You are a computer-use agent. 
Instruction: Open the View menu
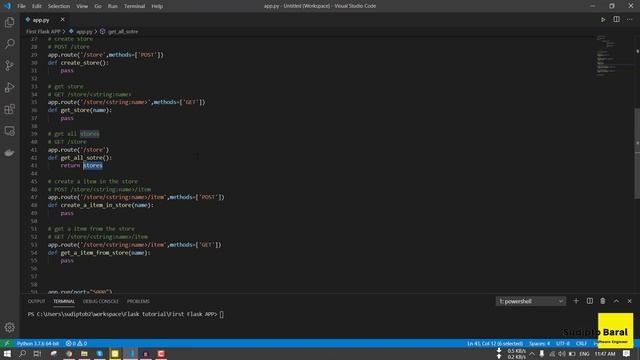click(82, 6)
